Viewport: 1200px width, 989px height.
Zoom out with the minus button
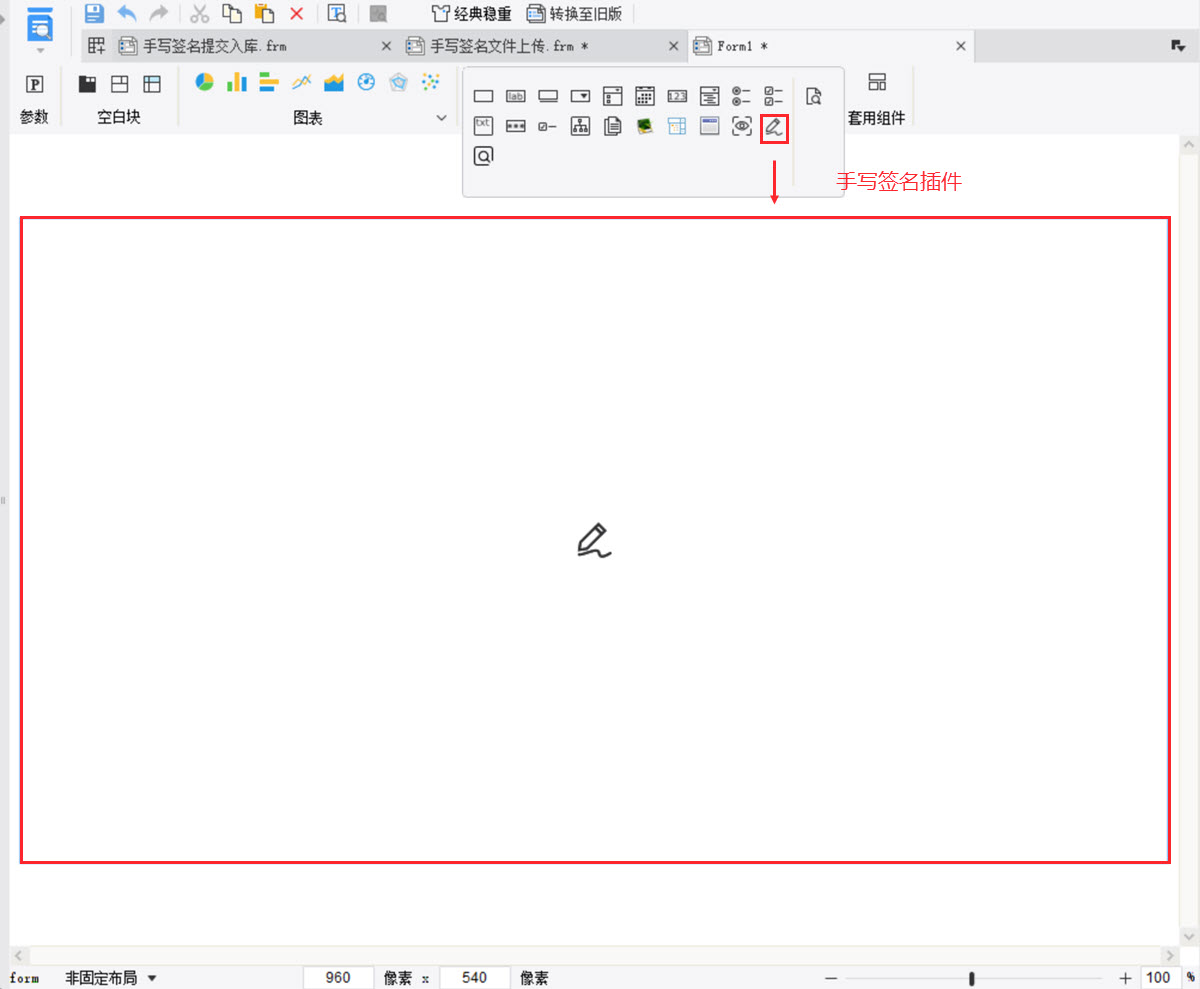[x=831, y=978]
